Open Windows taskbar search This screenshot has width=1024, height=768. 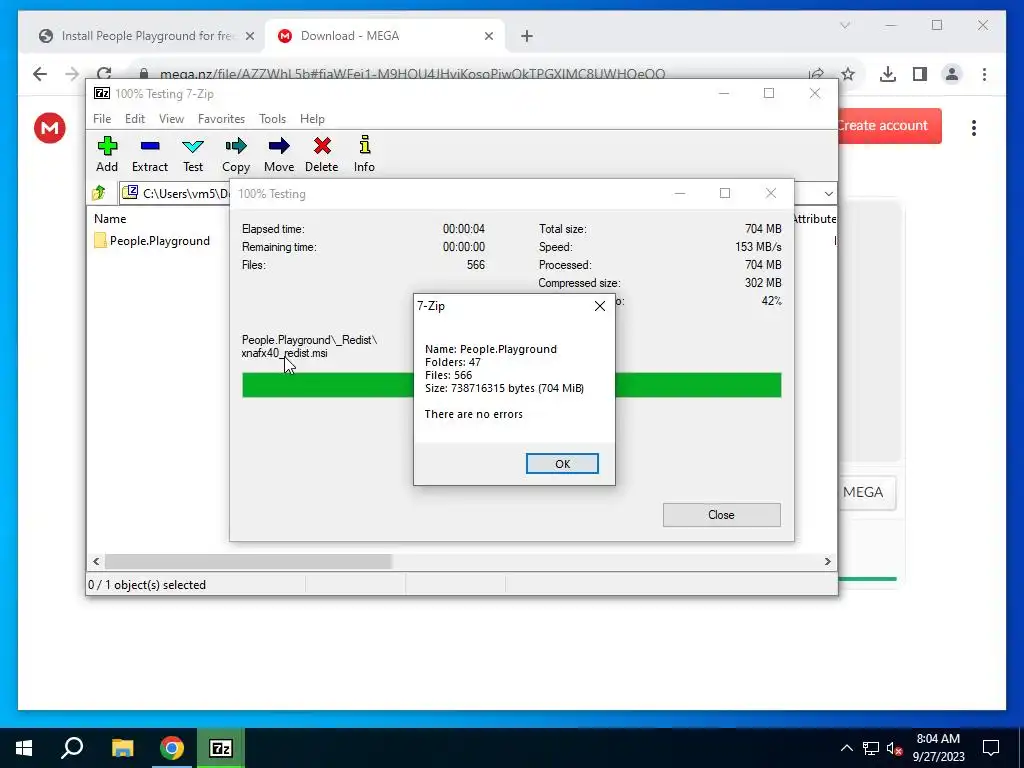tap(72, 748)
